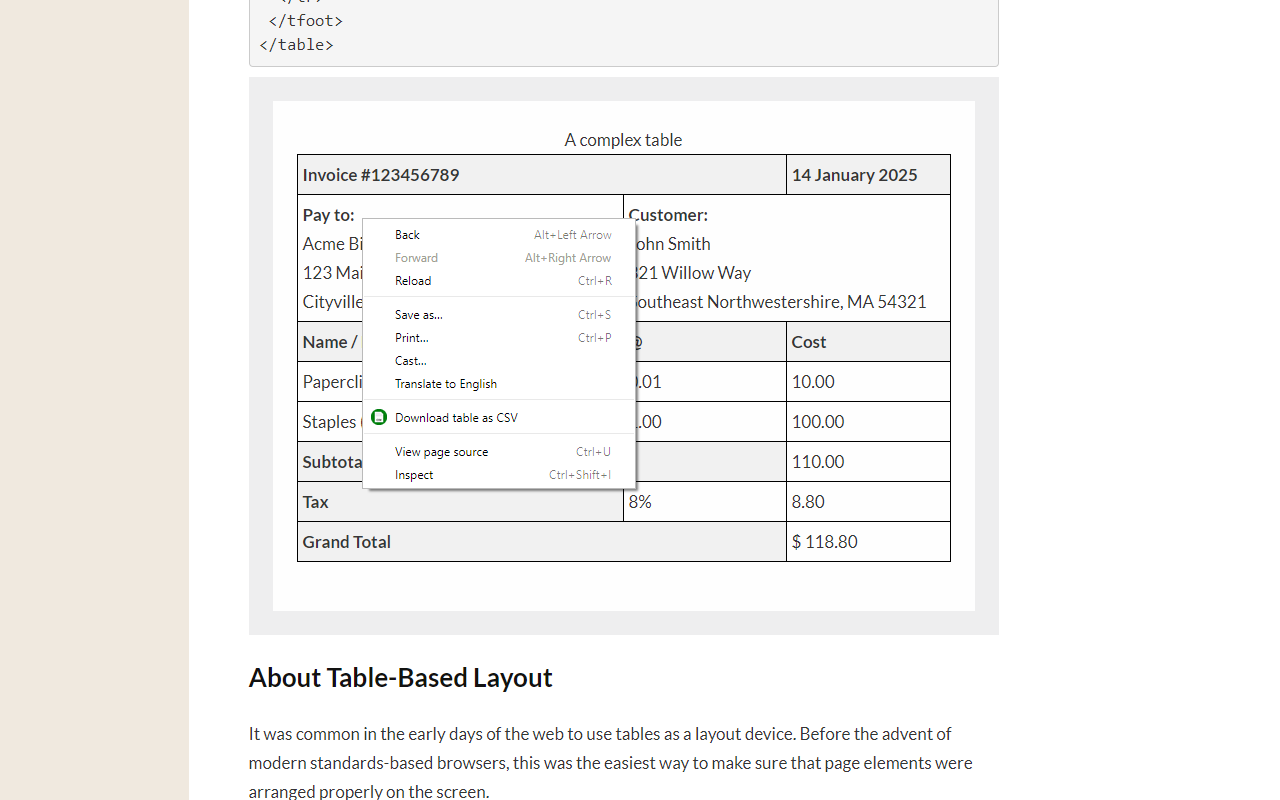Click the "Customer:" cell of the invoice
Image resolution: width=1280 pixels, height=800 pixels.
[668, 214]
